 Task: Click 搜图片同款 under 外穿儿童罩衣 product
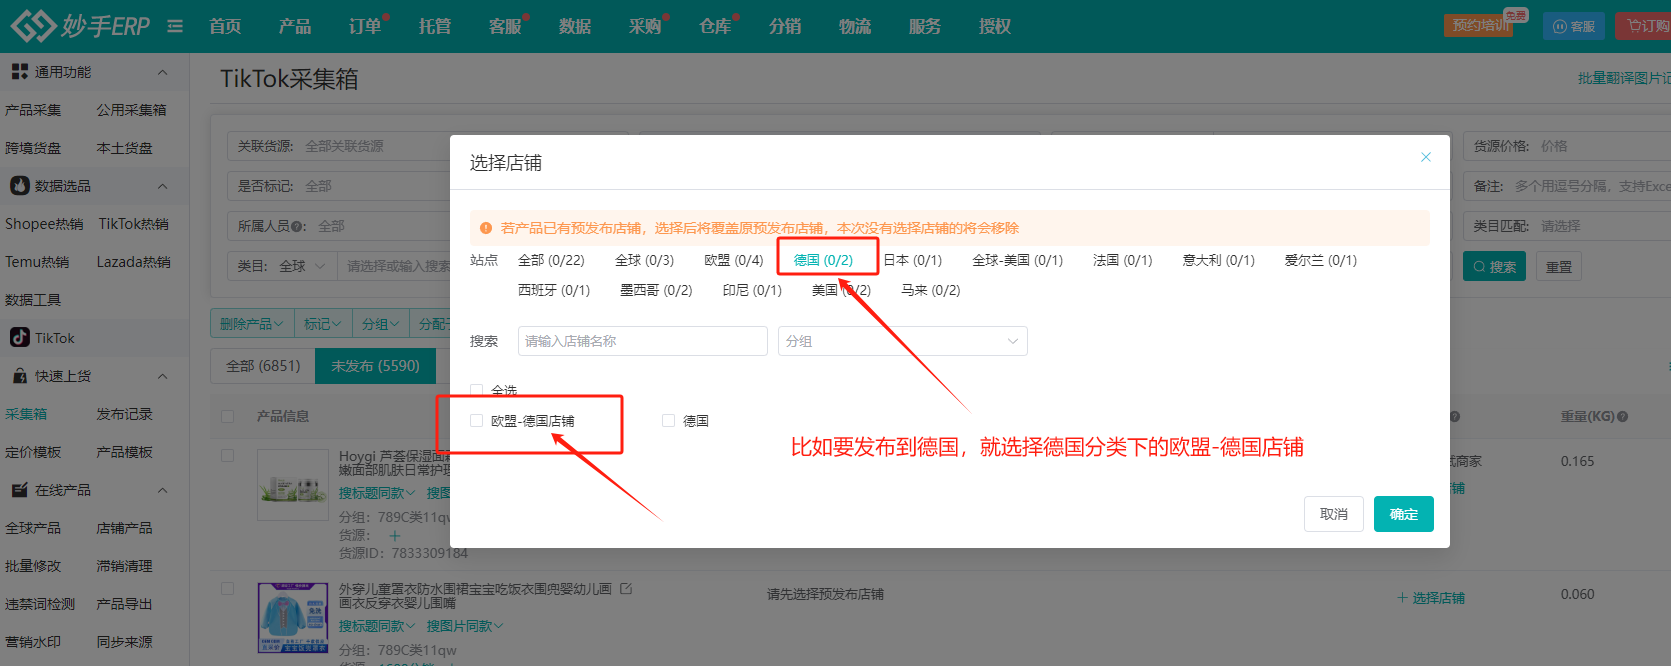point(465,626)
